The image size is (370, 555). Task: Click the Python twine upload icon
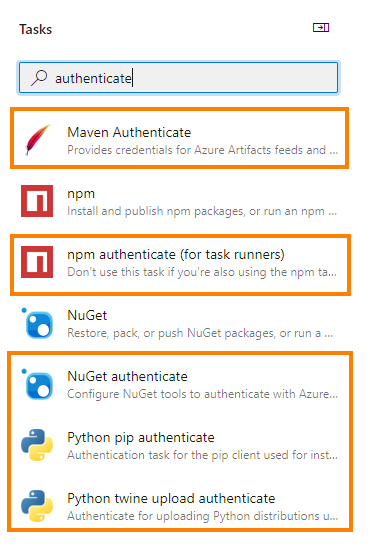click(x=37, y=506)
